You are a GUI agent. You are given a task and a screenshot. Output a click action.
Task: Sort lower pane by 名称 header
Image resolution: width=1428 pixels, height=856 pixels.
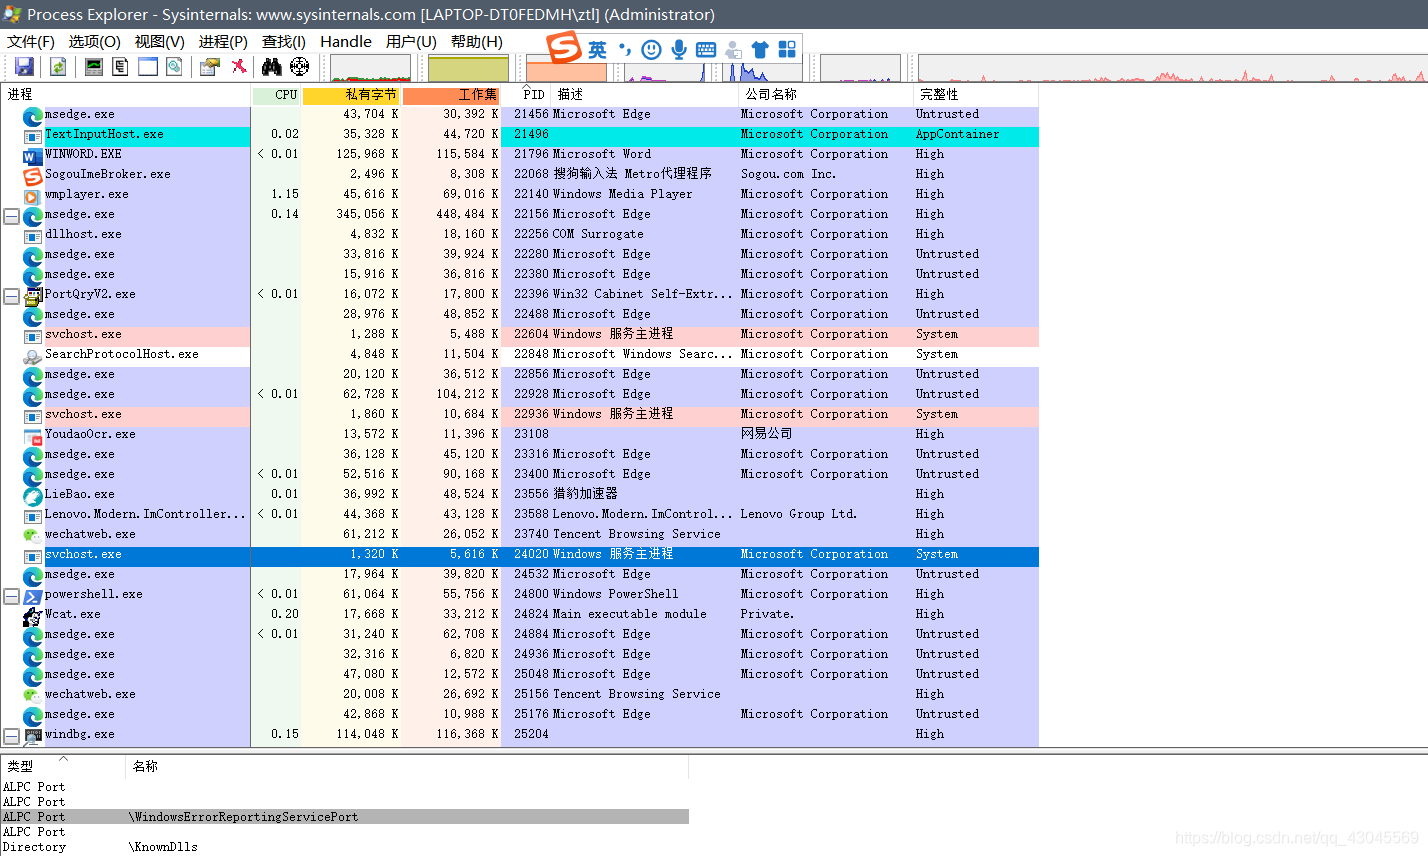[407, 766]
